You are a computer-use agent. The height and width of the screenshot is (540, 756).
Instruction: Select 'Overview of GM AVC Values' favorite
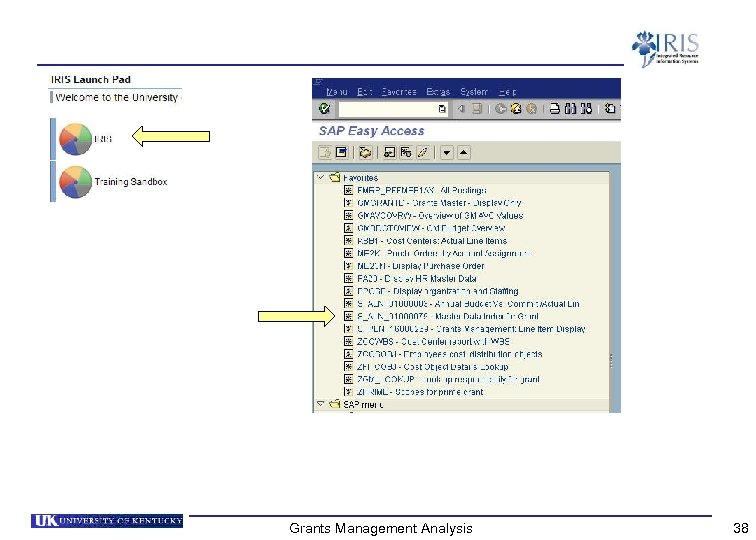440,216
